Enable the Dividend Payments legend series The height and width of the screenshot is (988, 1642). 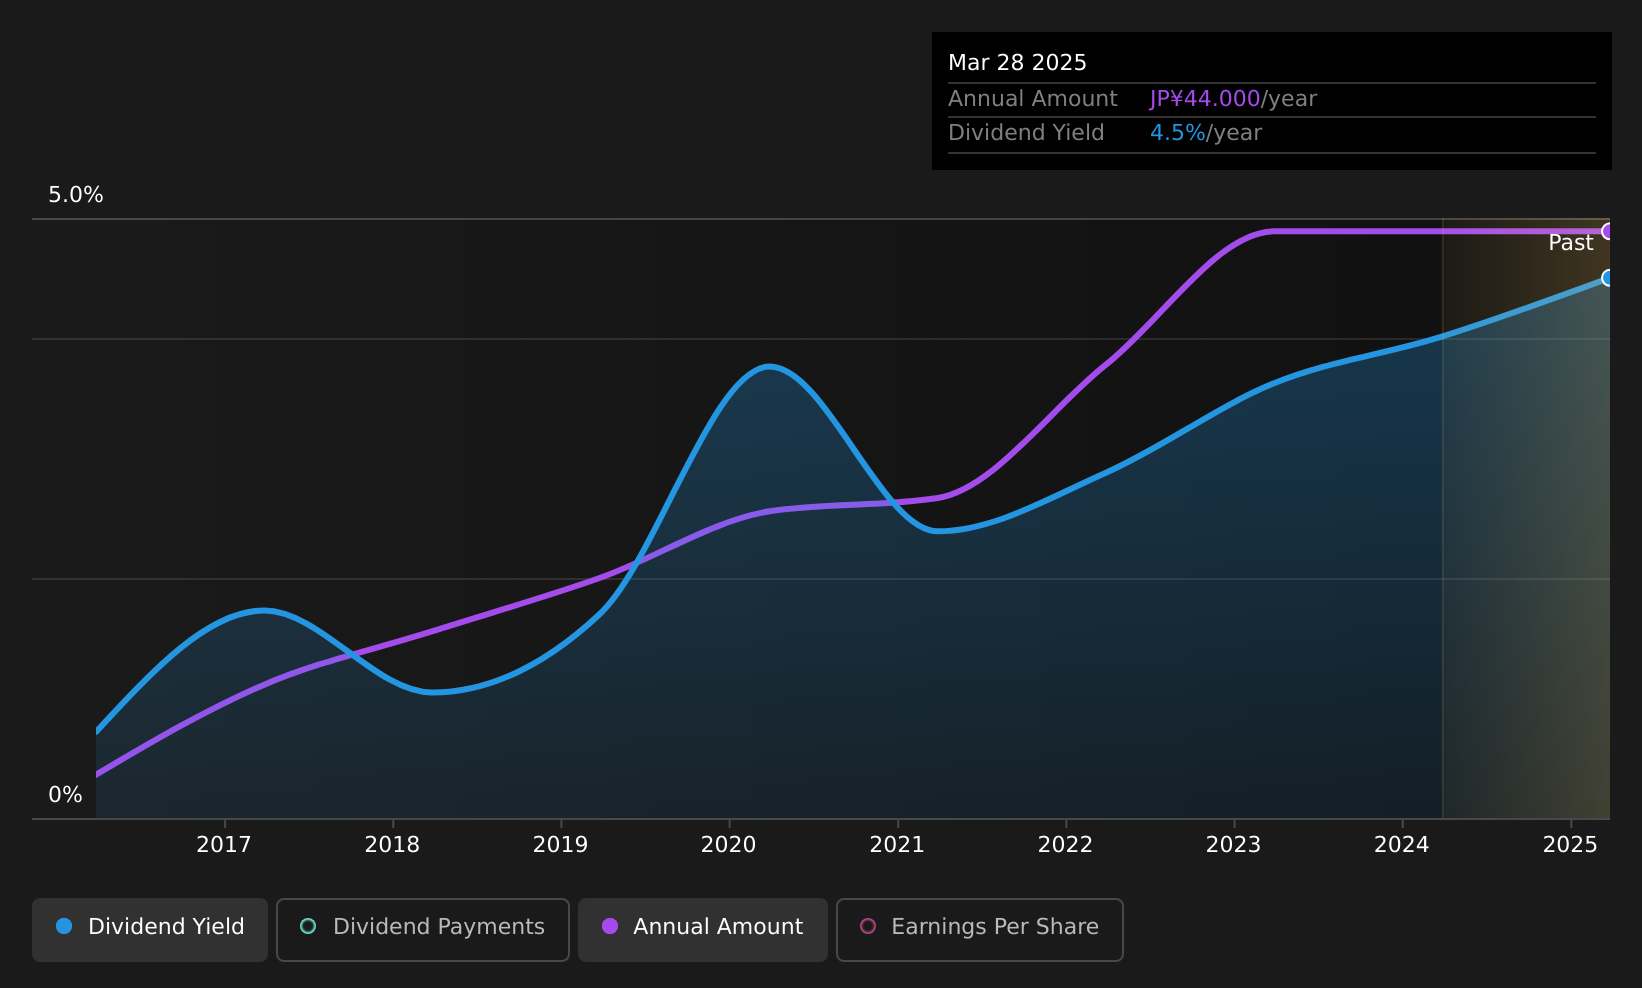423,929
